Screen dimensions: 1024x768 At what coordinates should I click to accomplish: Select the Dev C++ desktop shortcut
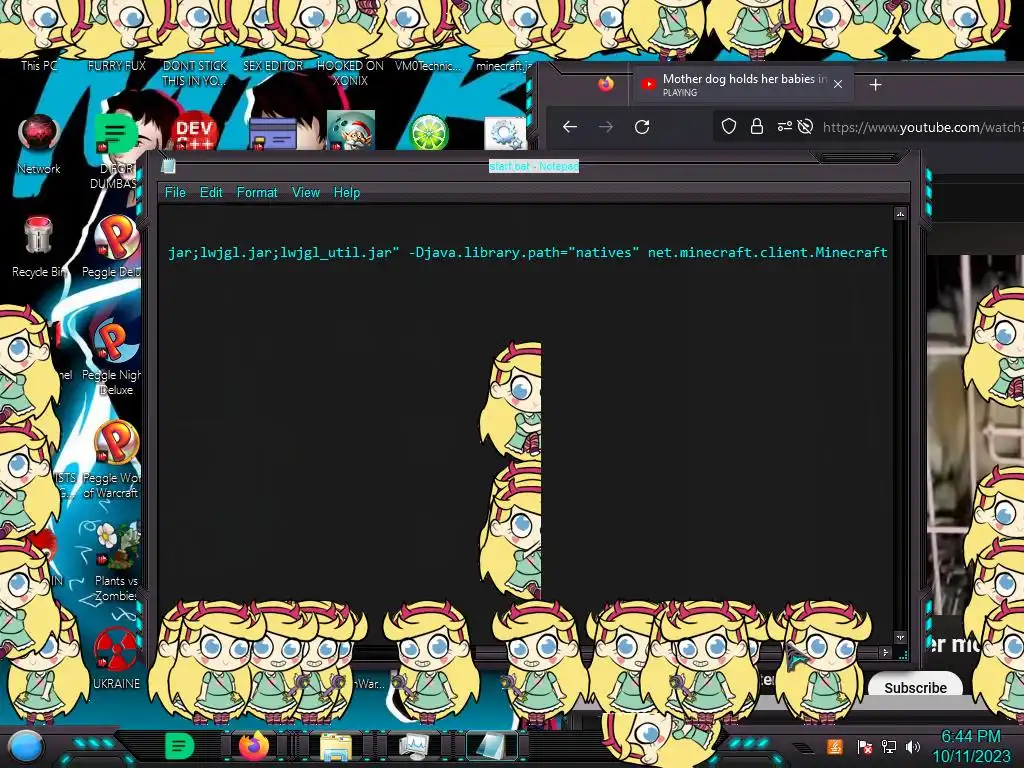click(x=194, y=133)
